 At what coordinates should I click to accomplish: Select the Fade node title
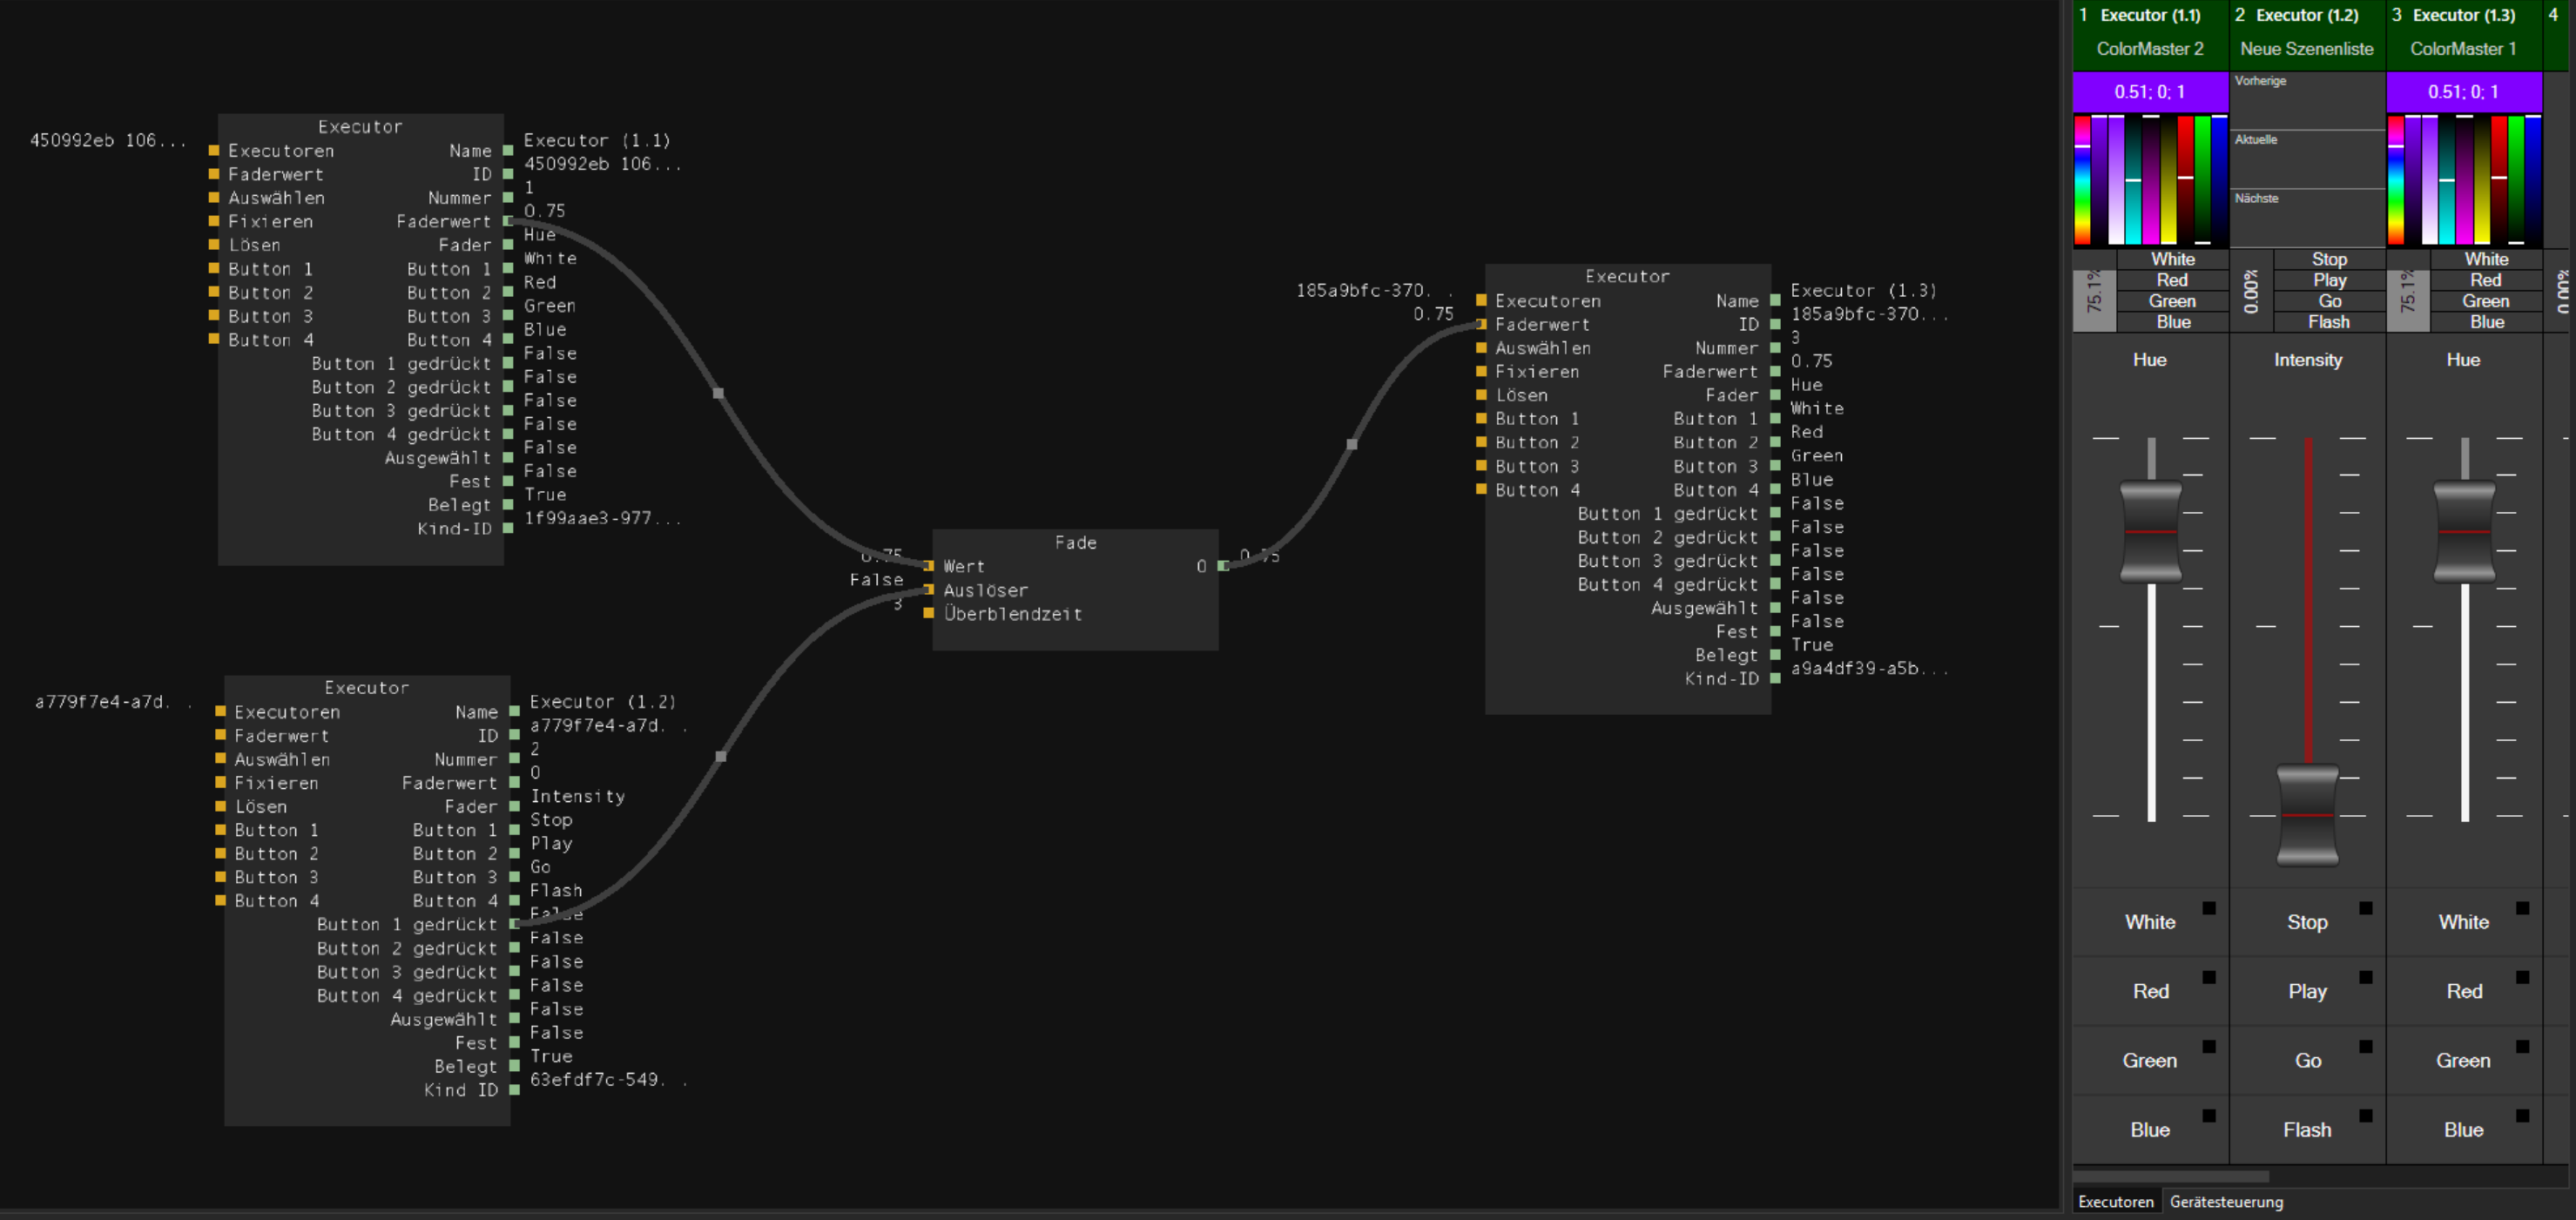pos(1075,542)
